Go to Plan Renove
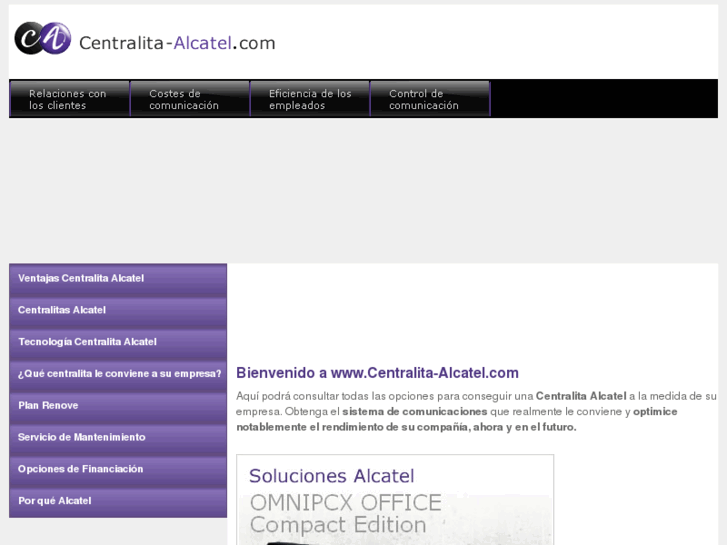The width and height of the screenshot is (727, 545). click(x=118, y=407)
